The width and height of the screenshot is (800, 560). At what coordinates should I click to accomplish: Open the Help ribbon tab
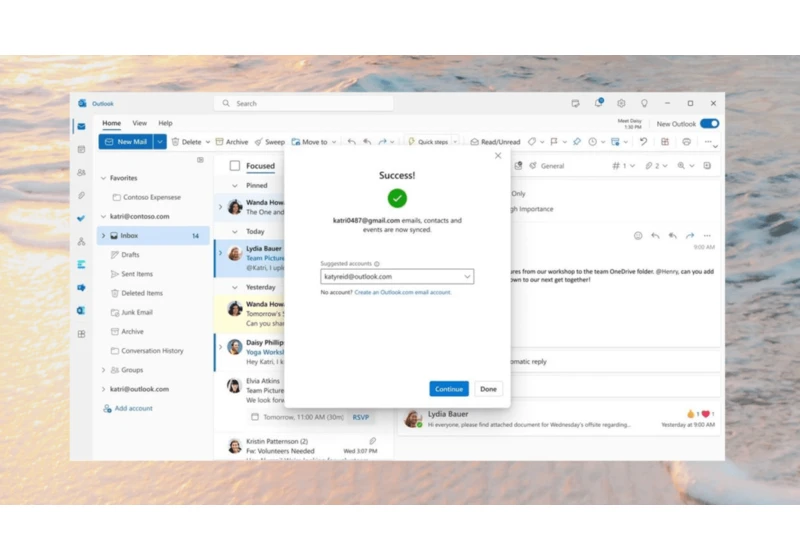165,123
